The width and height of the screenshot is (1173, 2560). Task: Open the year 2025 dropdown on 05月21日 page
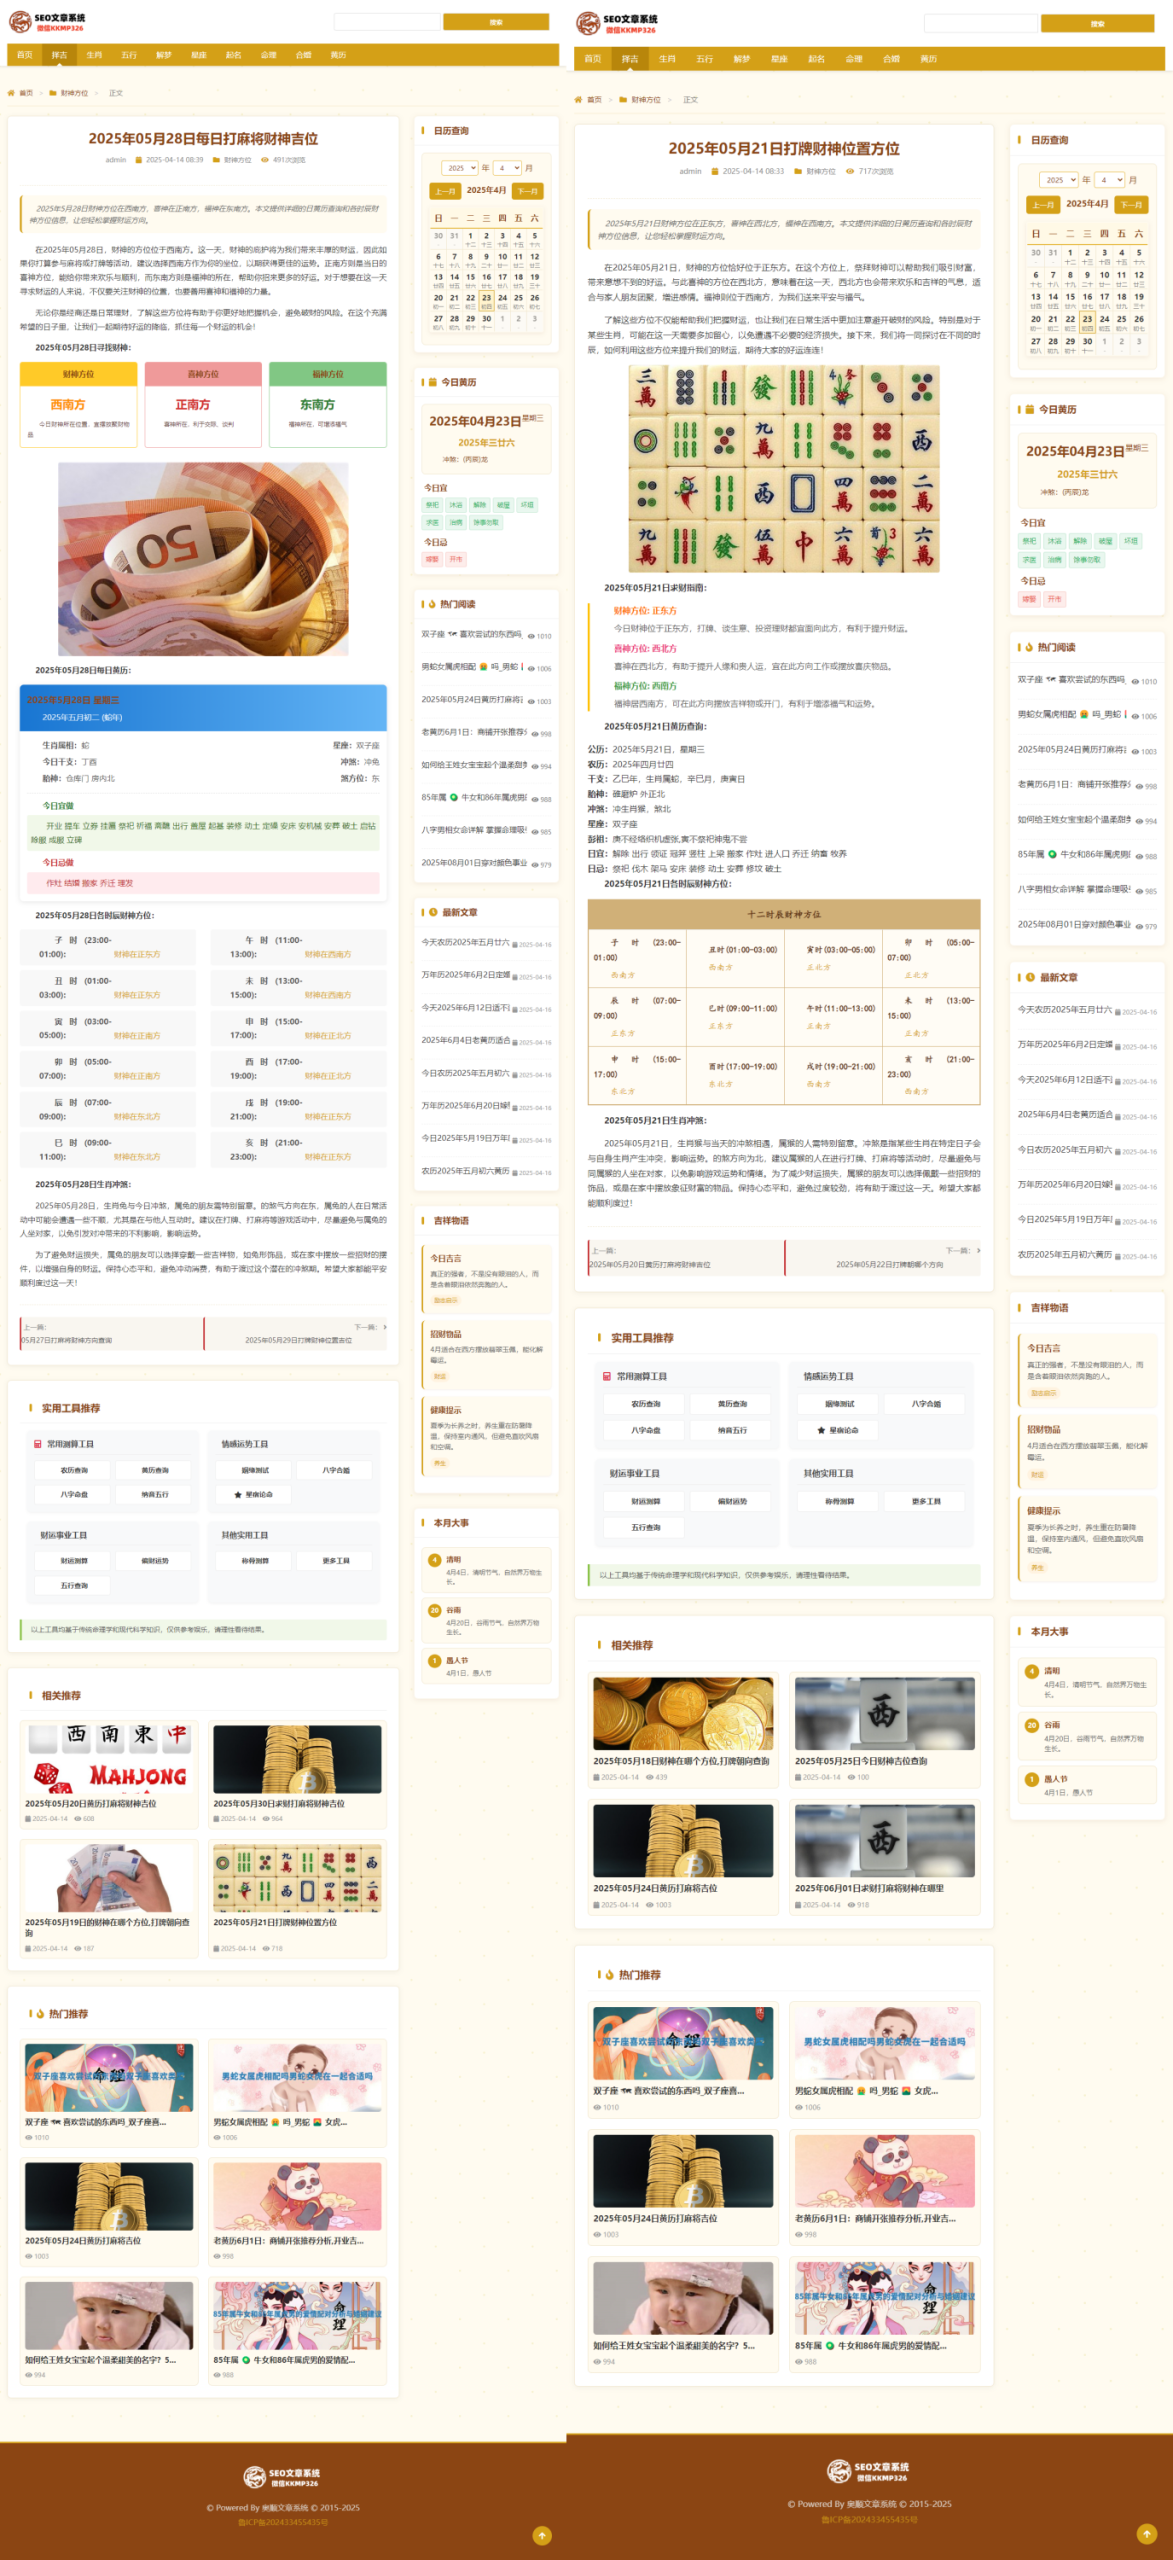point(1058,180)
